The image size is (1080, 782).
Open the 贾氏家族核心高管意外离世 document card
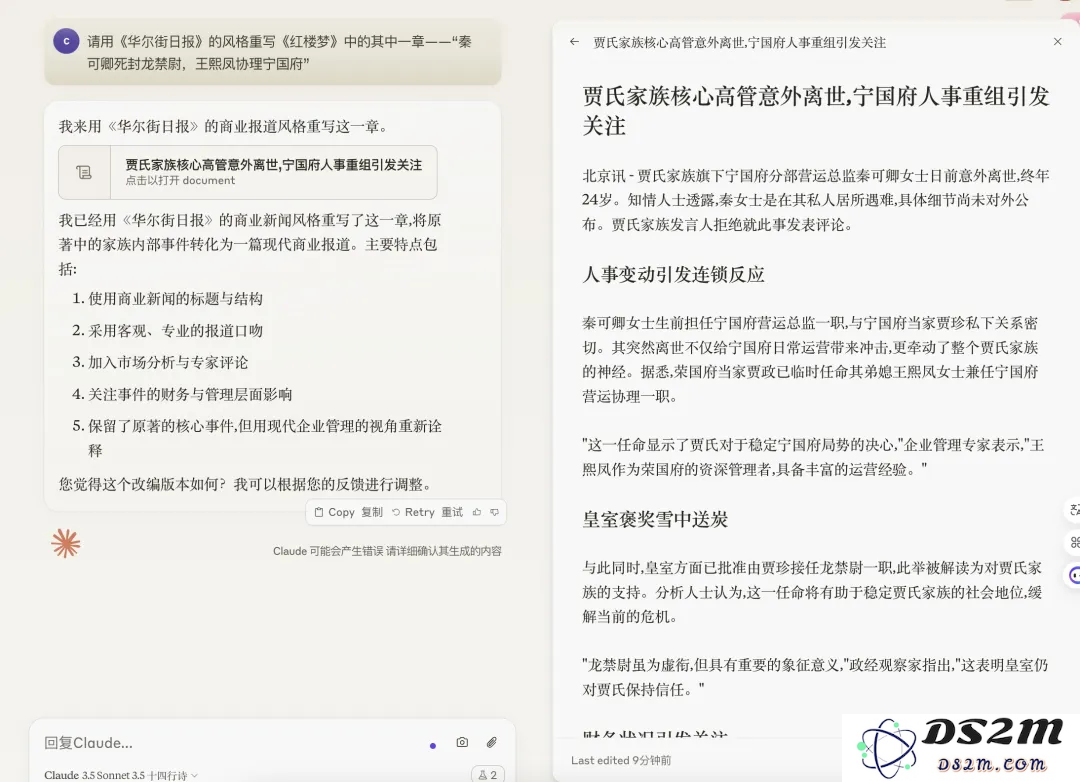[x=248, y=172]
